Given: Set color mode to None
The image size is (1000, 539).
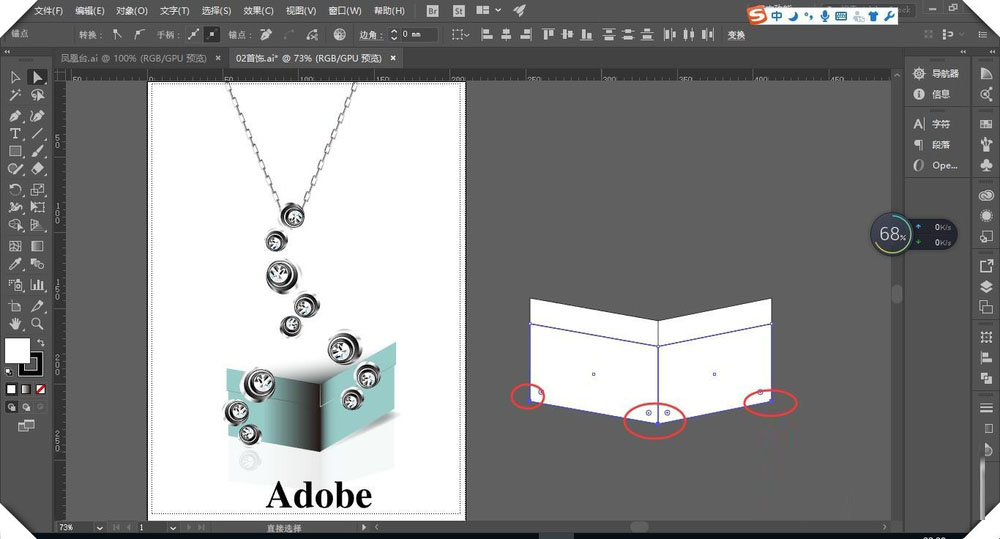Looking at the screenshot, I should click(x=41, y=388).
